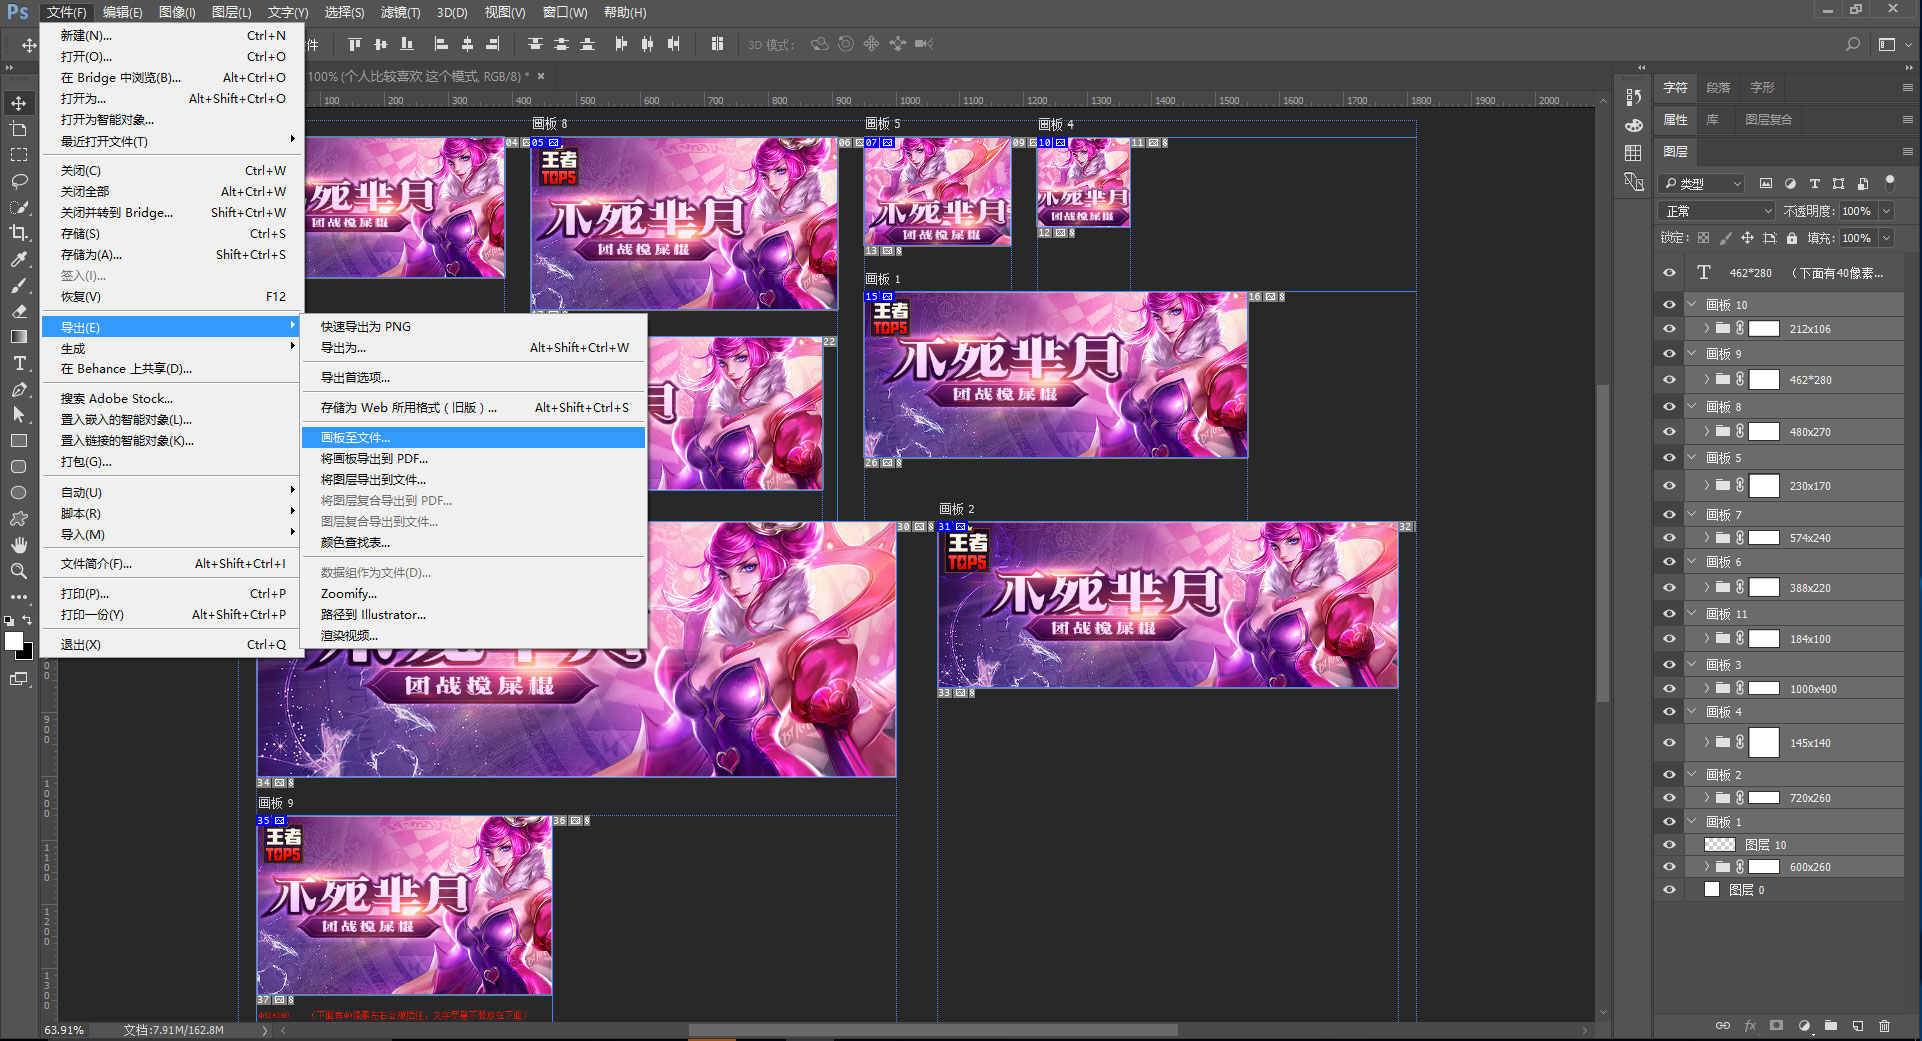Viewport: 1922px width, 1041px height.
Task: Select the Eraser tool
Action: point(19,311)
